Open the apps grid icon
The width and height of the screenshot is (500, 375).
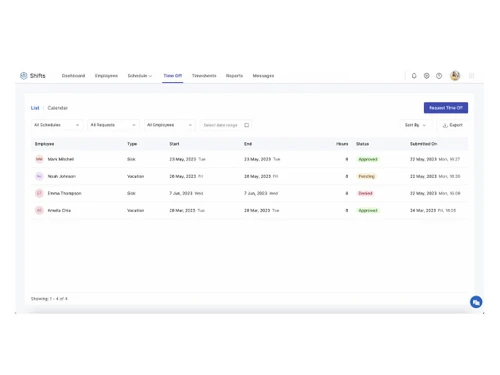coord(471,76)
